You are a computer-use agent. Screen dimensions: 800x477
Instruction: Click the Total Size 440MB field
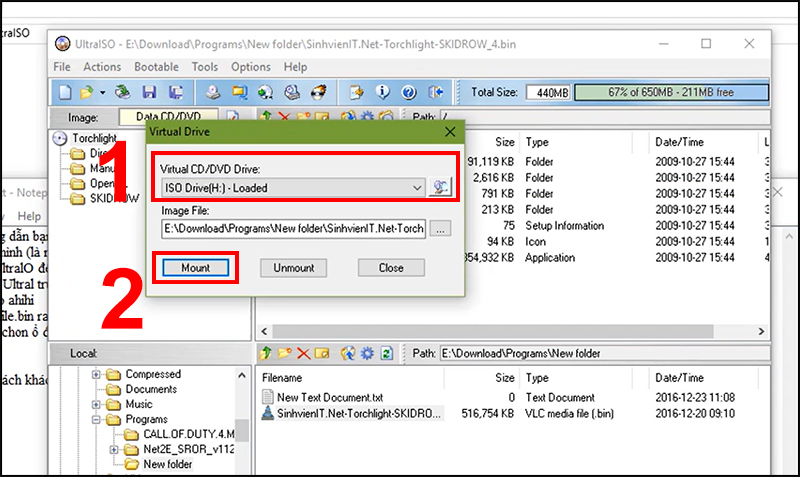coord(548,92)
